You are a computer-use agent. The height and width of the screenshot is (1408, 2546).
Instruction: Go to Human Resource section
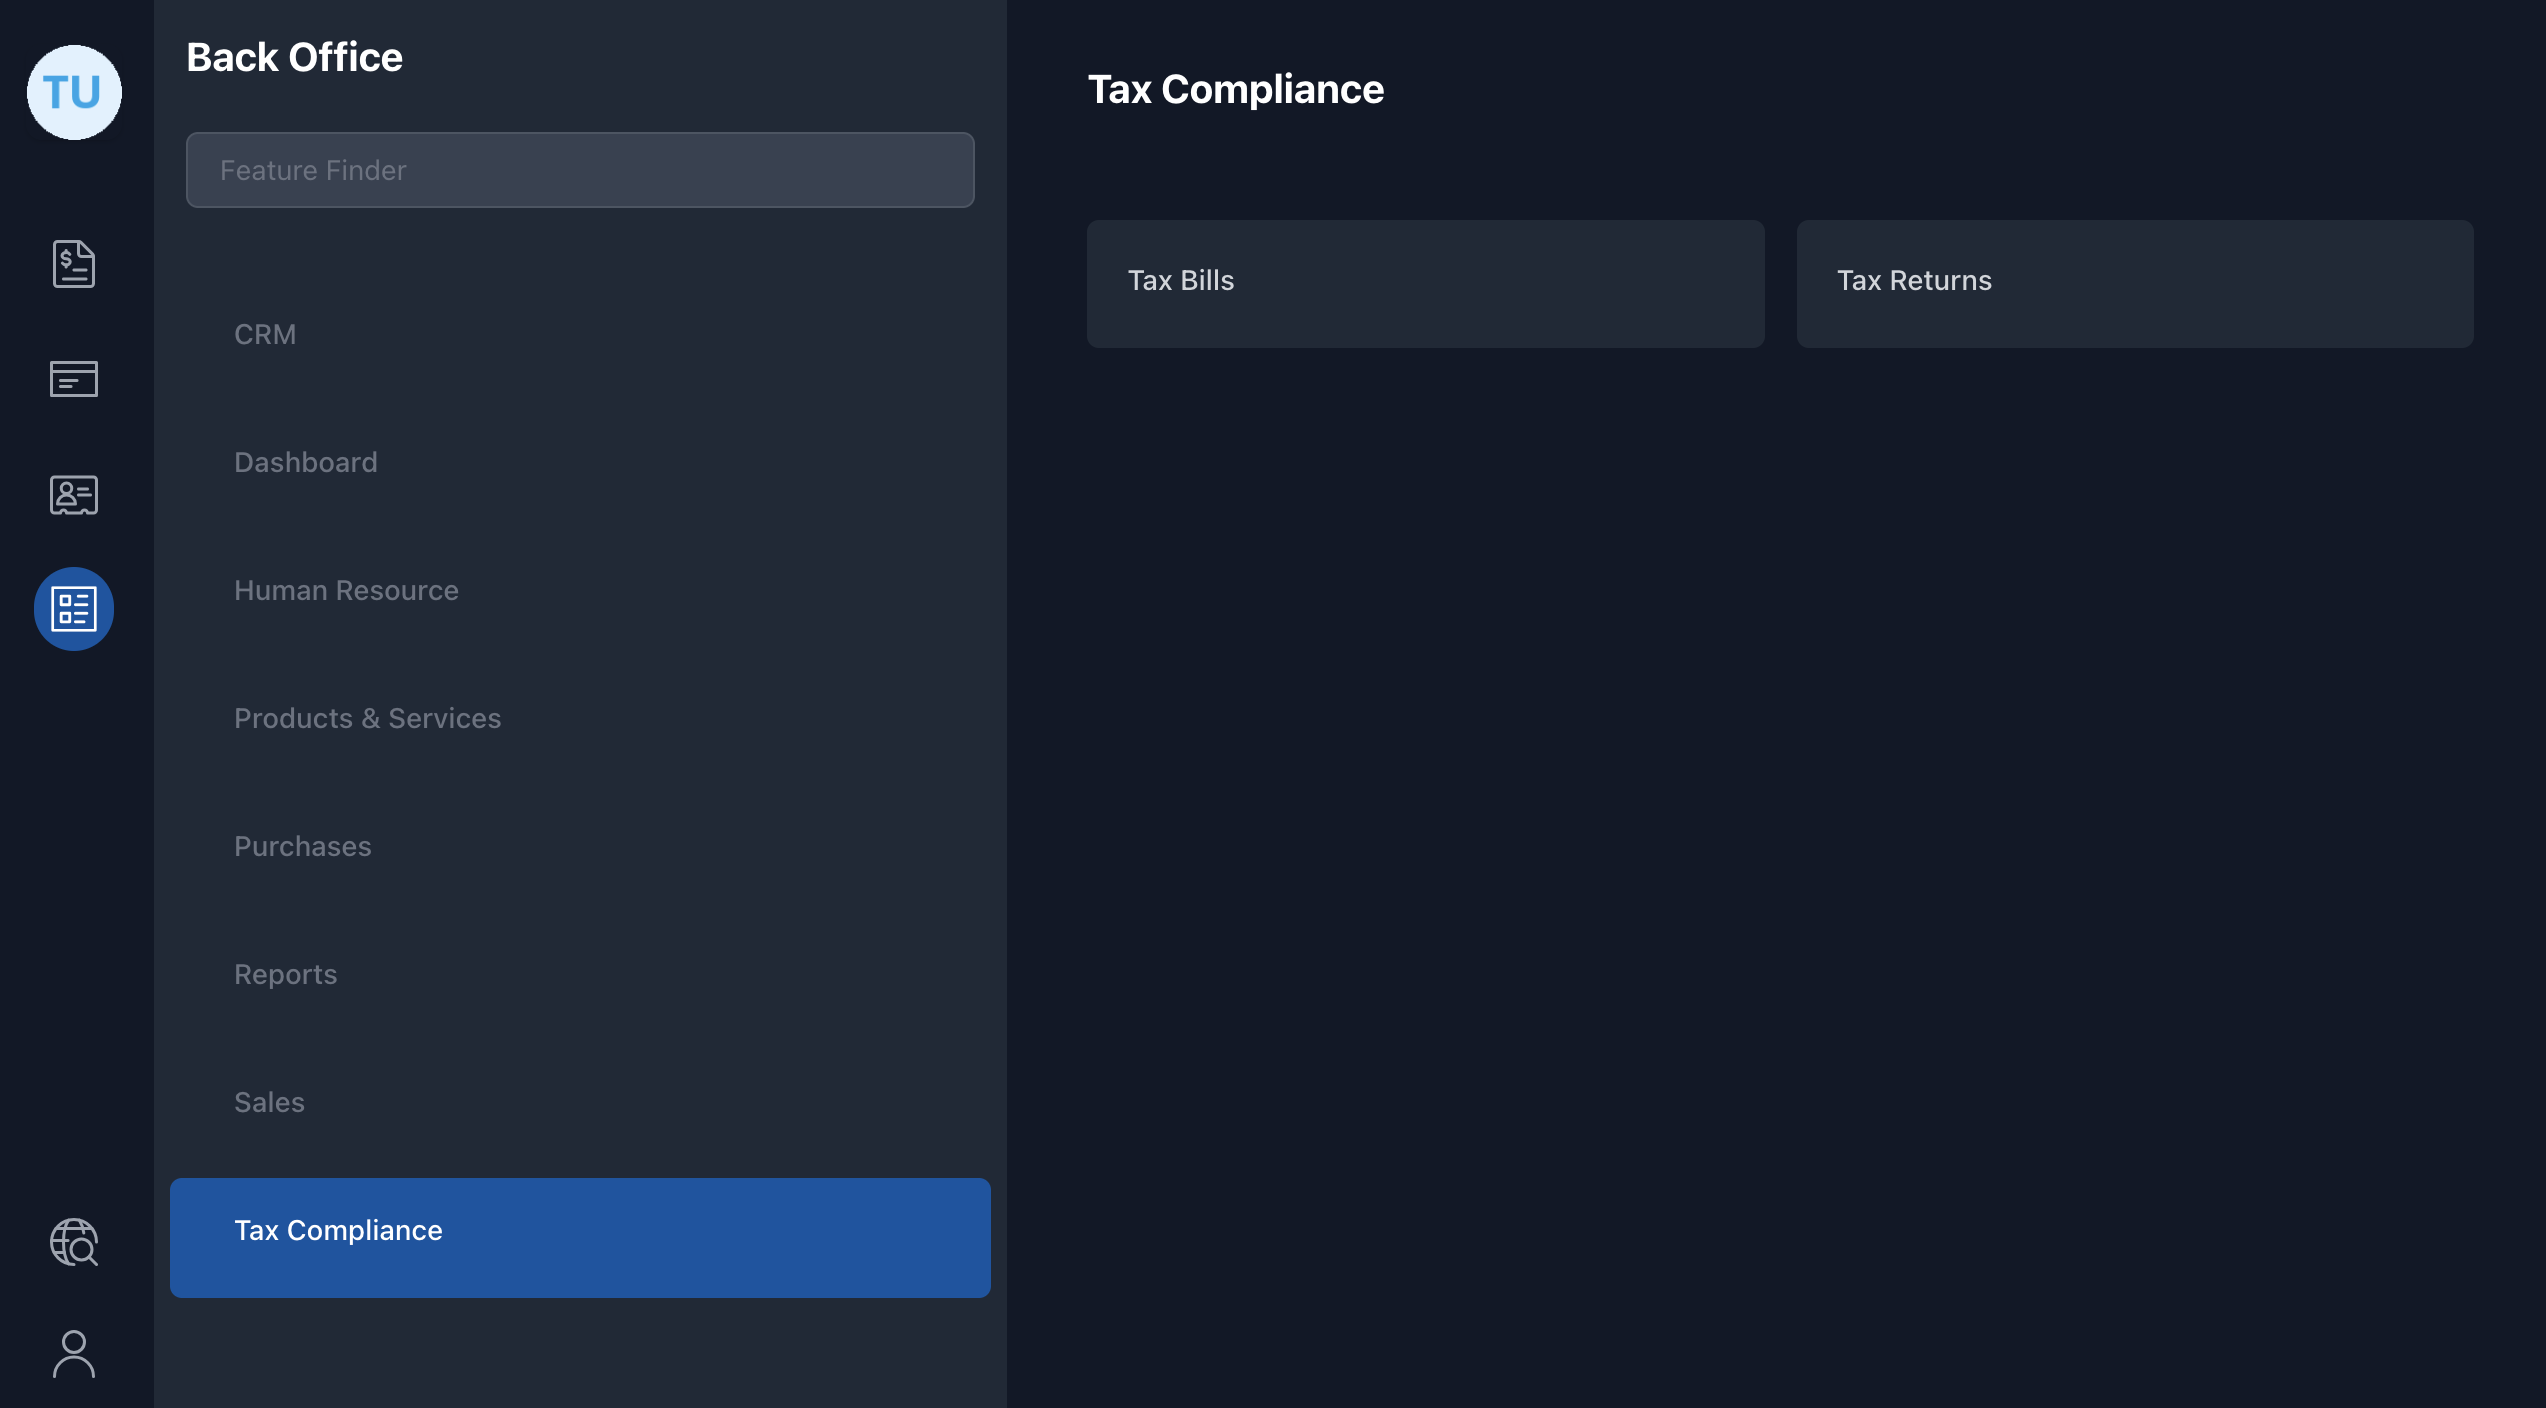pyautogui.click(x=580, y=590)
